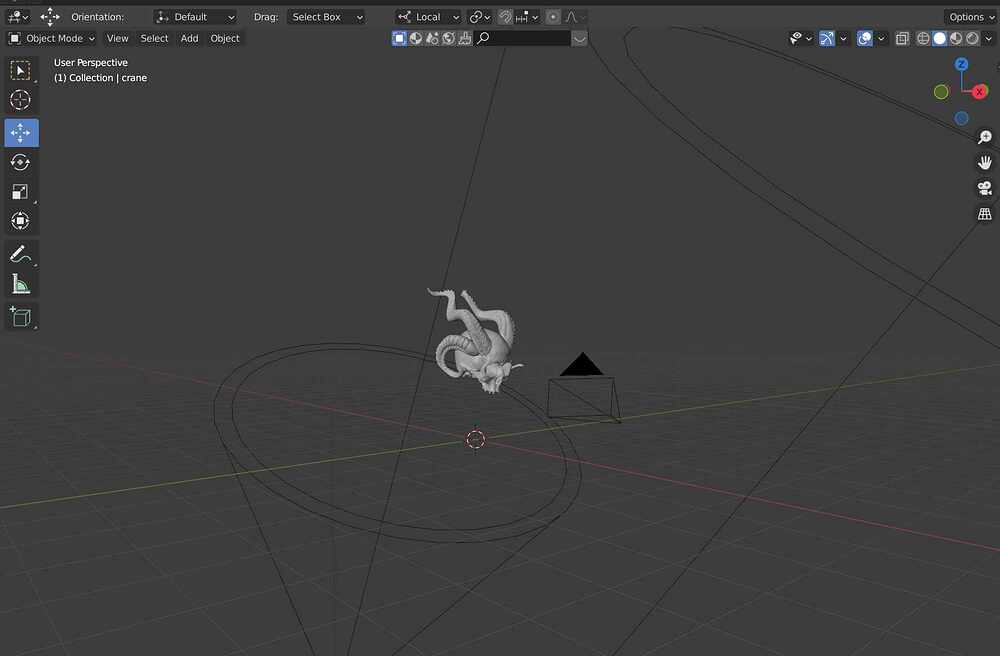The height and width of the screenshot is (656, 1000).
Task: Open the Local transform orientation dropdown
Action: coord(427,17)
